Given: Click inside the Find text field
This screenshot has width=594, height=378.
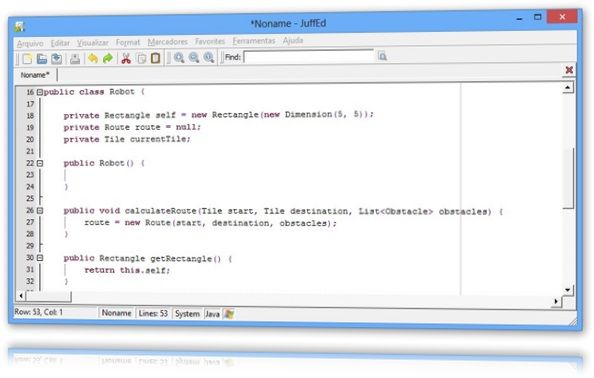Looking at the screenshot, I should (x=308, y=56).
